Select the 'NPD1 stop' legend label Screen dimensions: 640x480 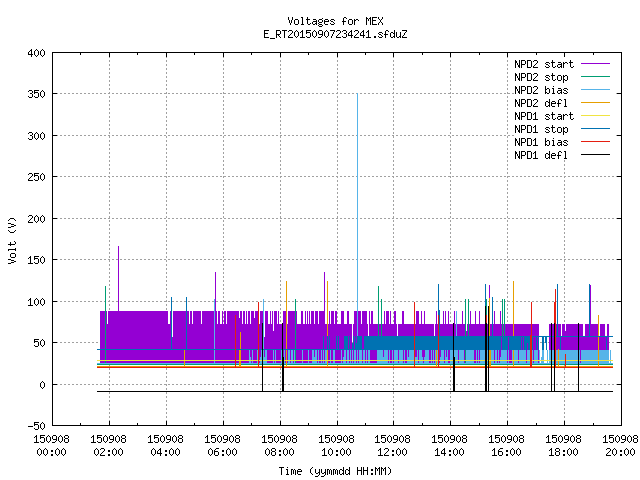[x=541, y=129]
